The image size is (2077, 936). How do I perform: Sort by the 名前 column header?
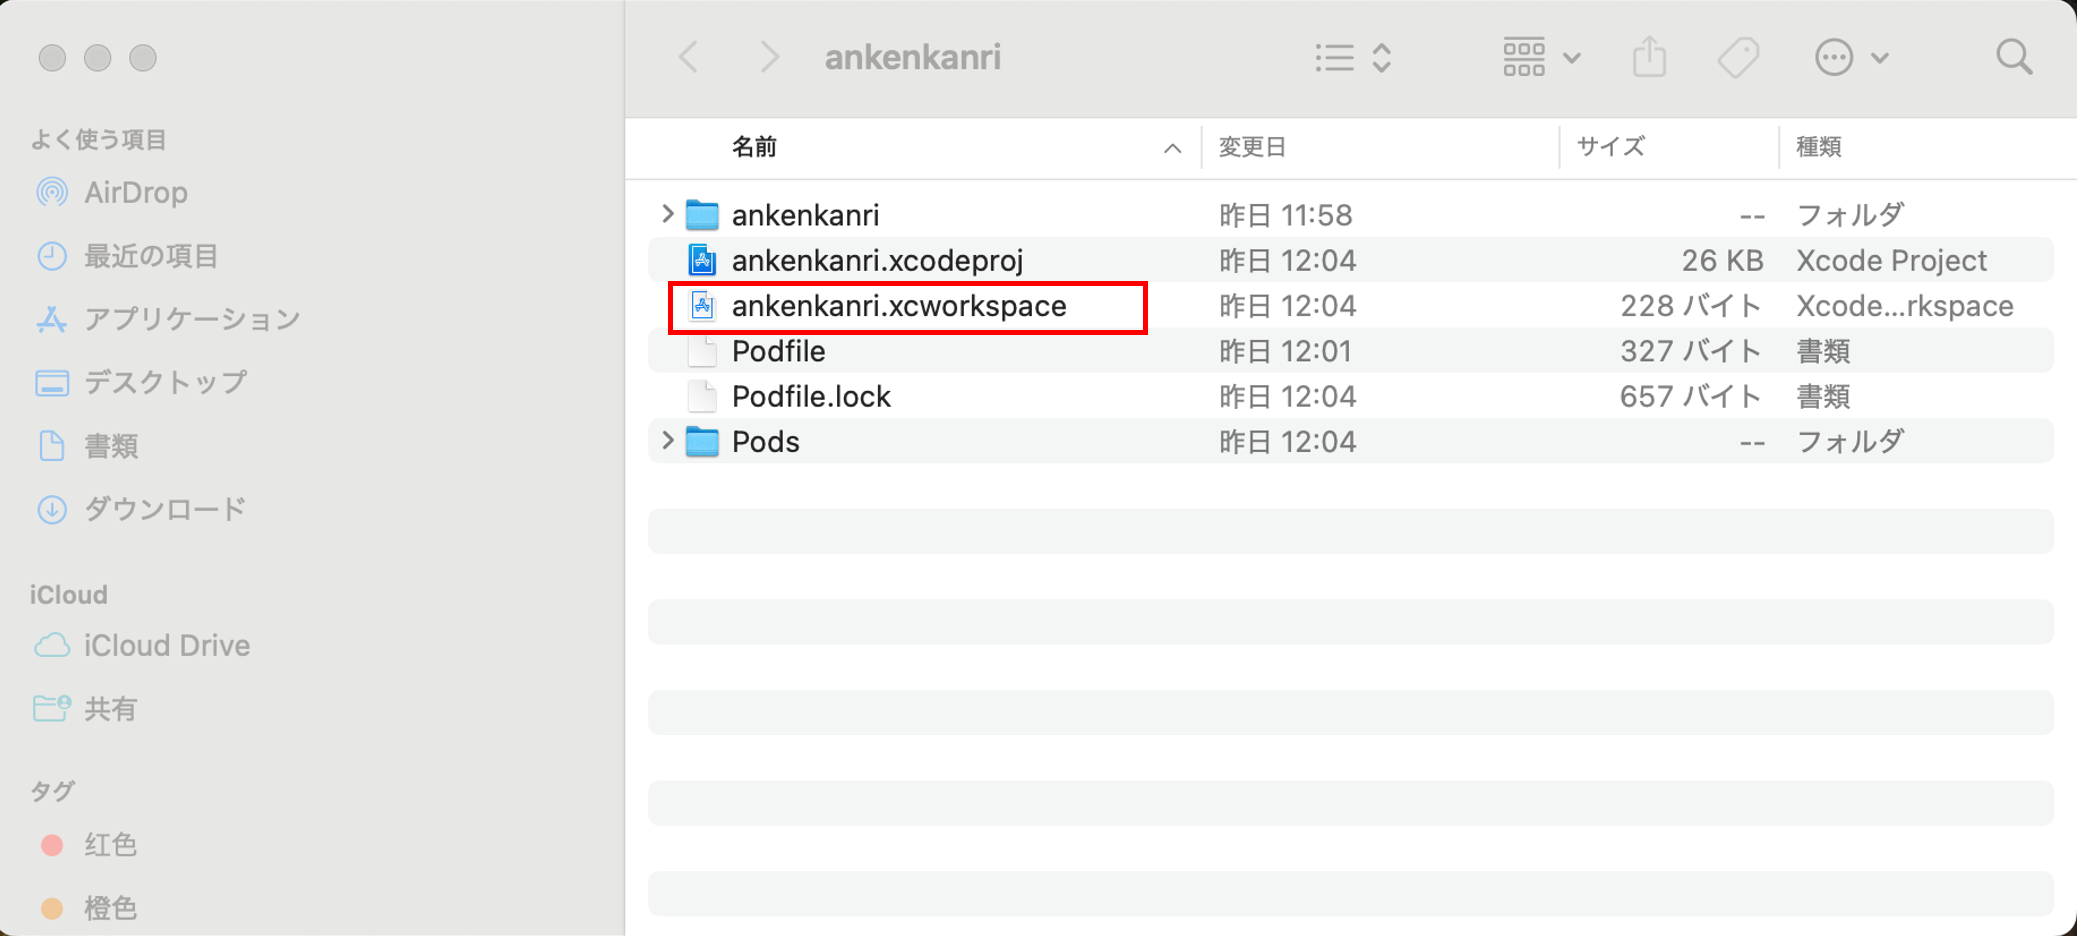pos(754,147)
